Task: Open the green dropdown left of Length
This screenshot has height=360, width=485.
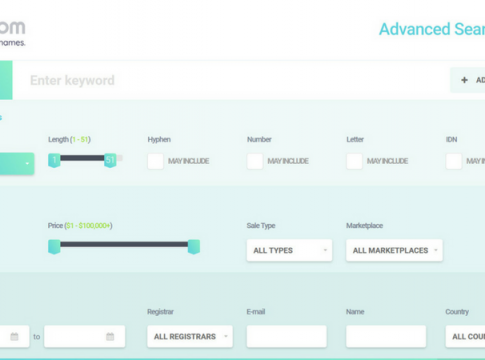Action: point(17,164)
